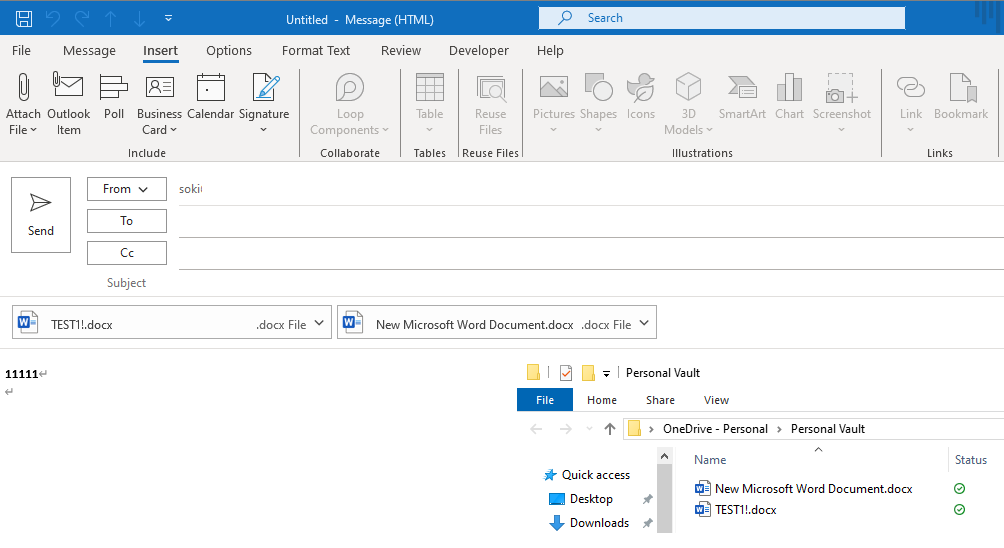Click the Bookmark button
This screenshot has width=1004, height=548.
coord(961,97)
